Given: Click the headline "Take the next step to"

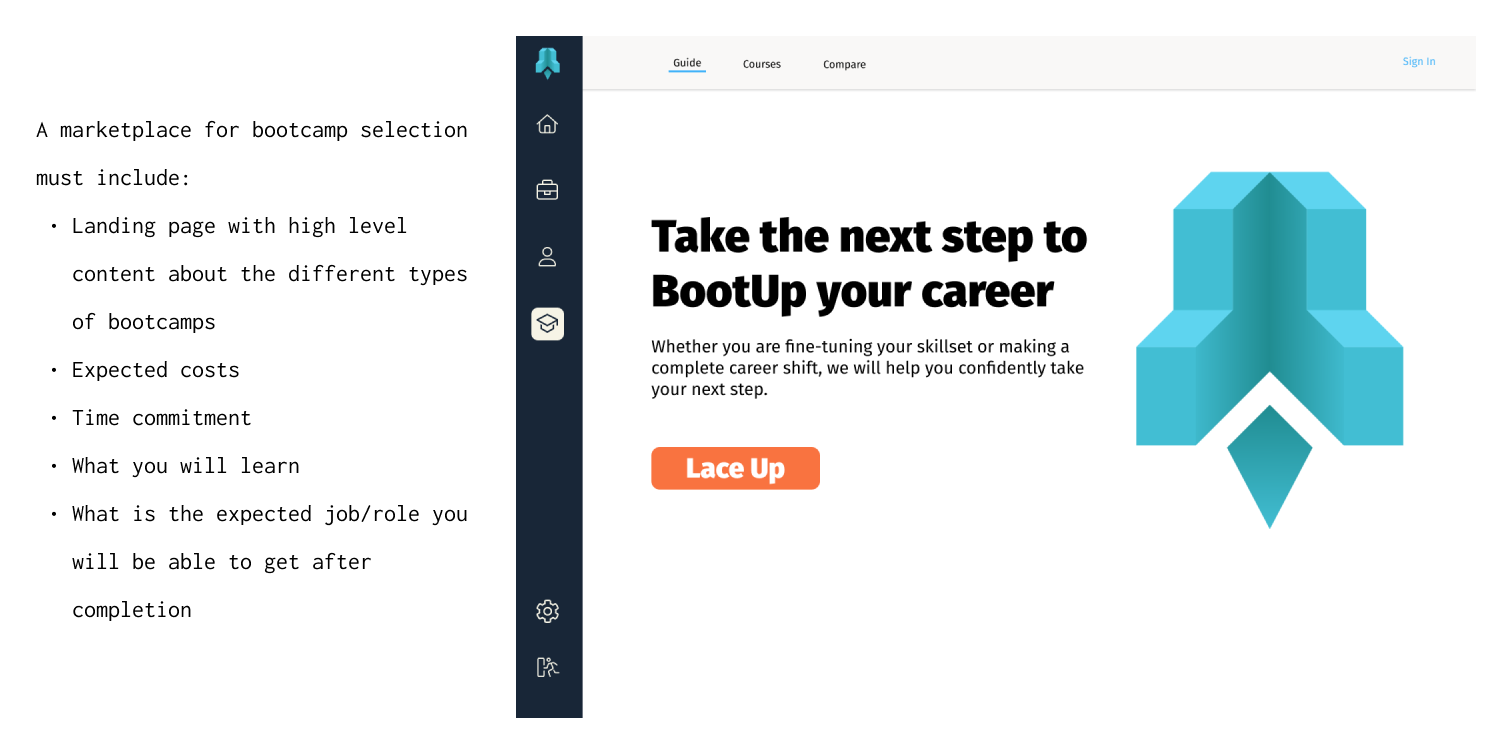Looking at the screenshot, I should [869, 238].
